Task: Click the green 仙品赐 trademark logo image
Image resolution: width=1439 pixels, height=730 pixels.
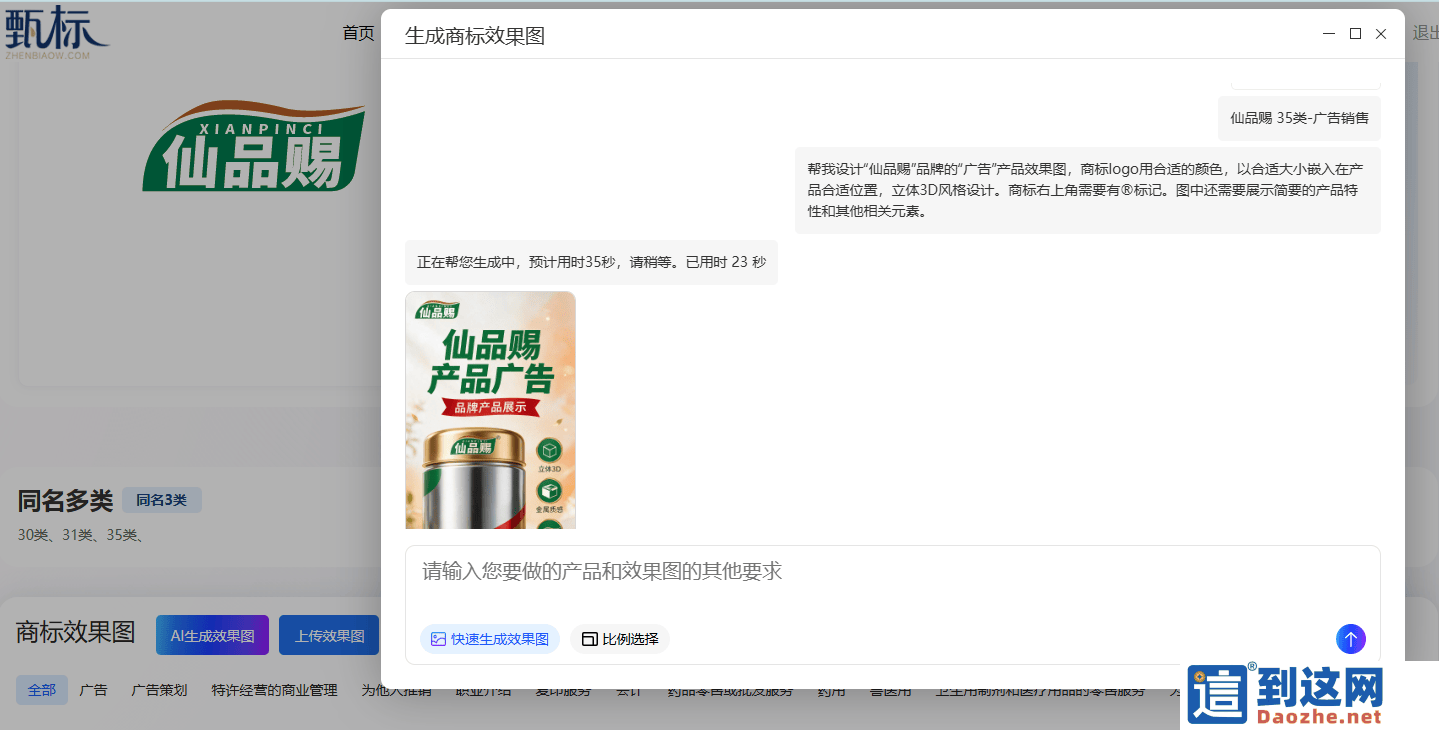Action: click(x=254, y=146)
